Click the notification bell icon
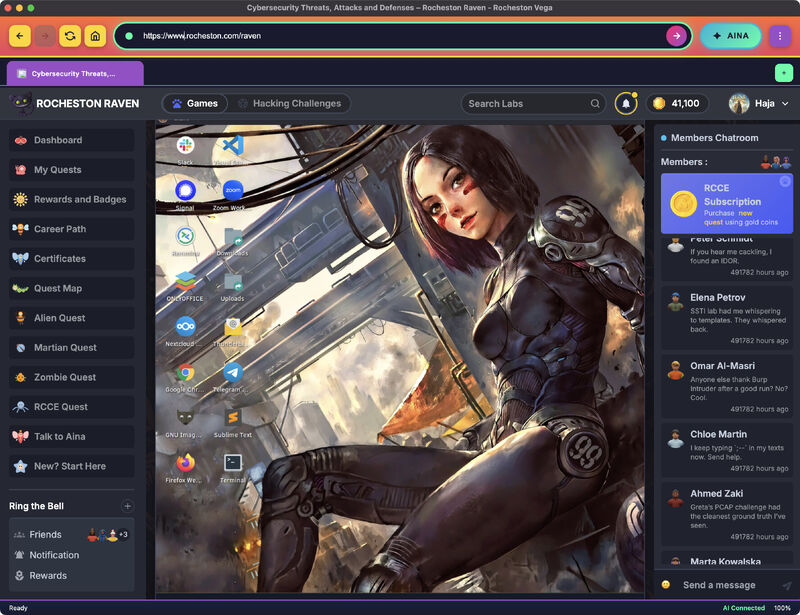The height and width of the screenshot is (615, 800). tap(626, 103)
